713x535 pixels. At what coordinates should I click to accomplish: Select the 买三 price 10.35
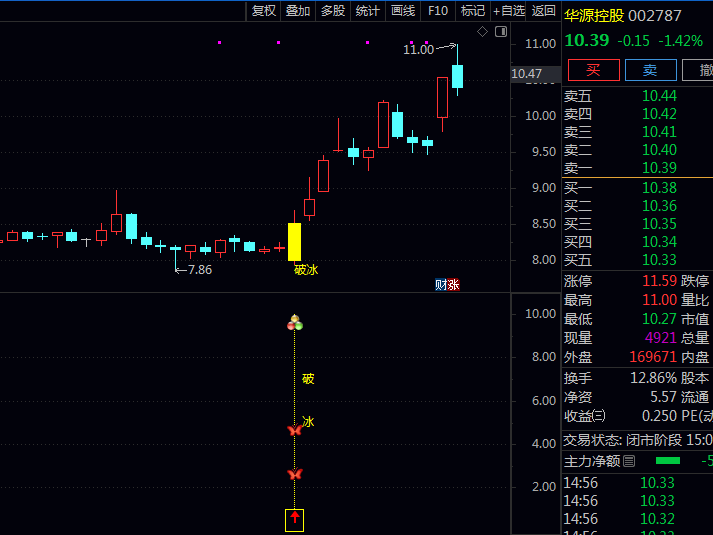pyautogui.click(x=659, y=224)
